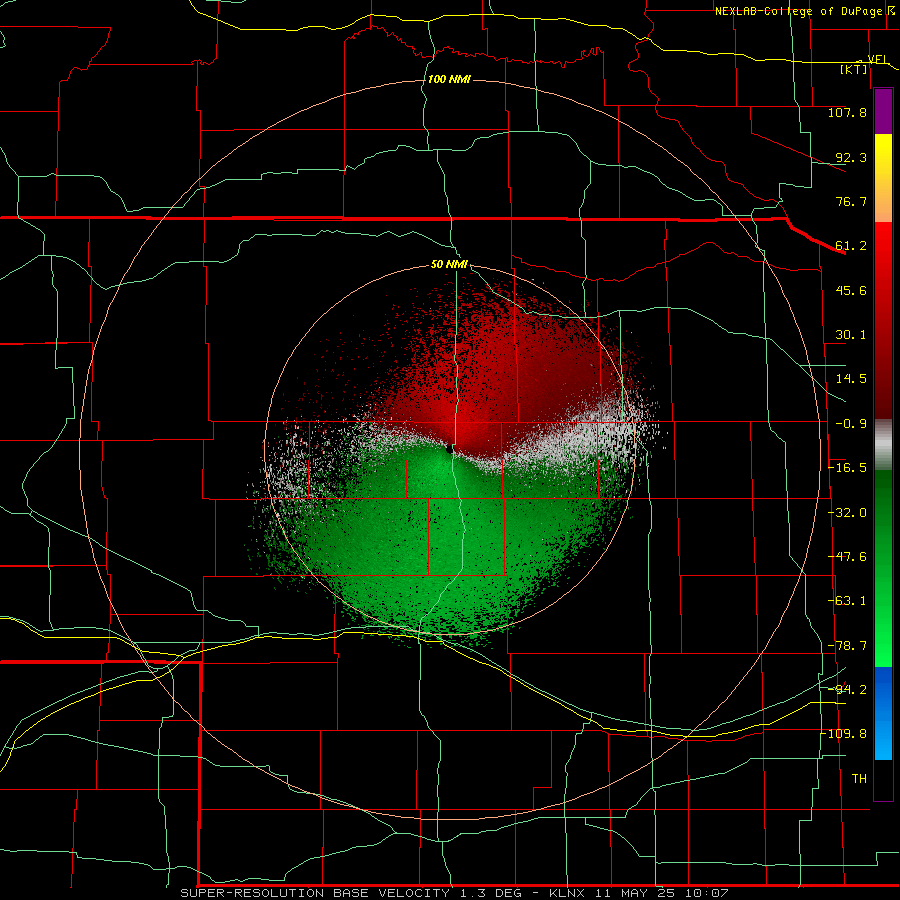Select the gray near-zero segment of color scale
The image size is (900, 900).
883,444
